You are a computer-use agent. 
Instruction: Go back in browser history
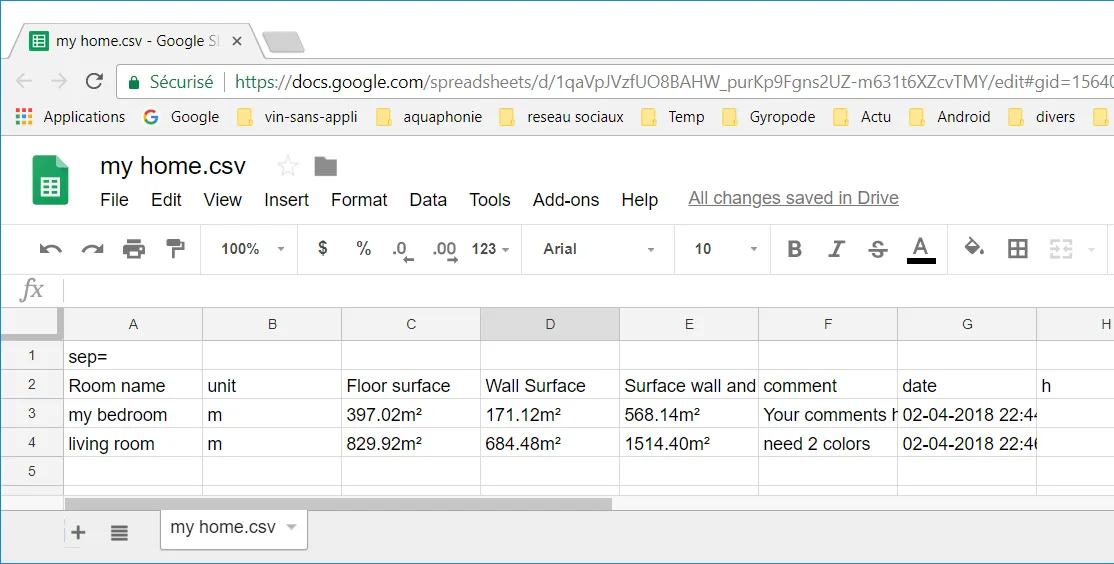pyautogui.click(x=24, y=81)
